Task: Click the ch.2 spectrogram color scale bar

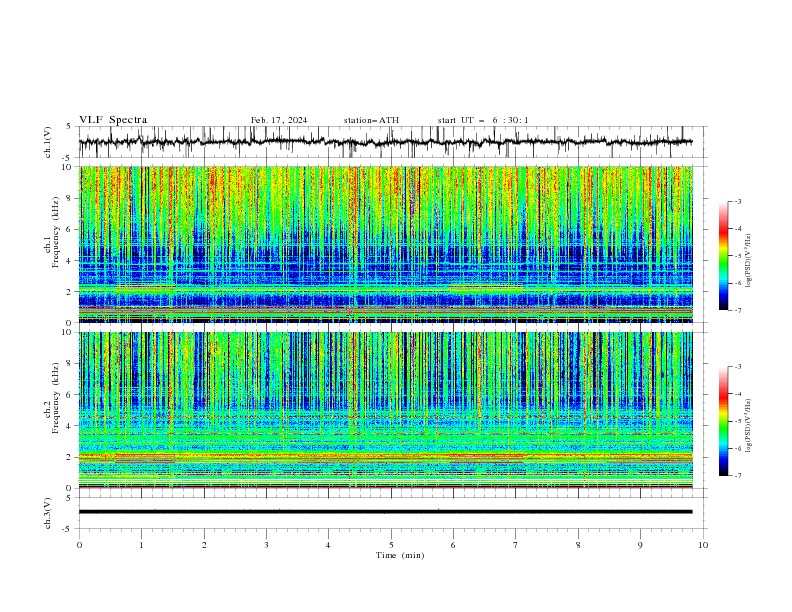Action: (x=723, y=421)
